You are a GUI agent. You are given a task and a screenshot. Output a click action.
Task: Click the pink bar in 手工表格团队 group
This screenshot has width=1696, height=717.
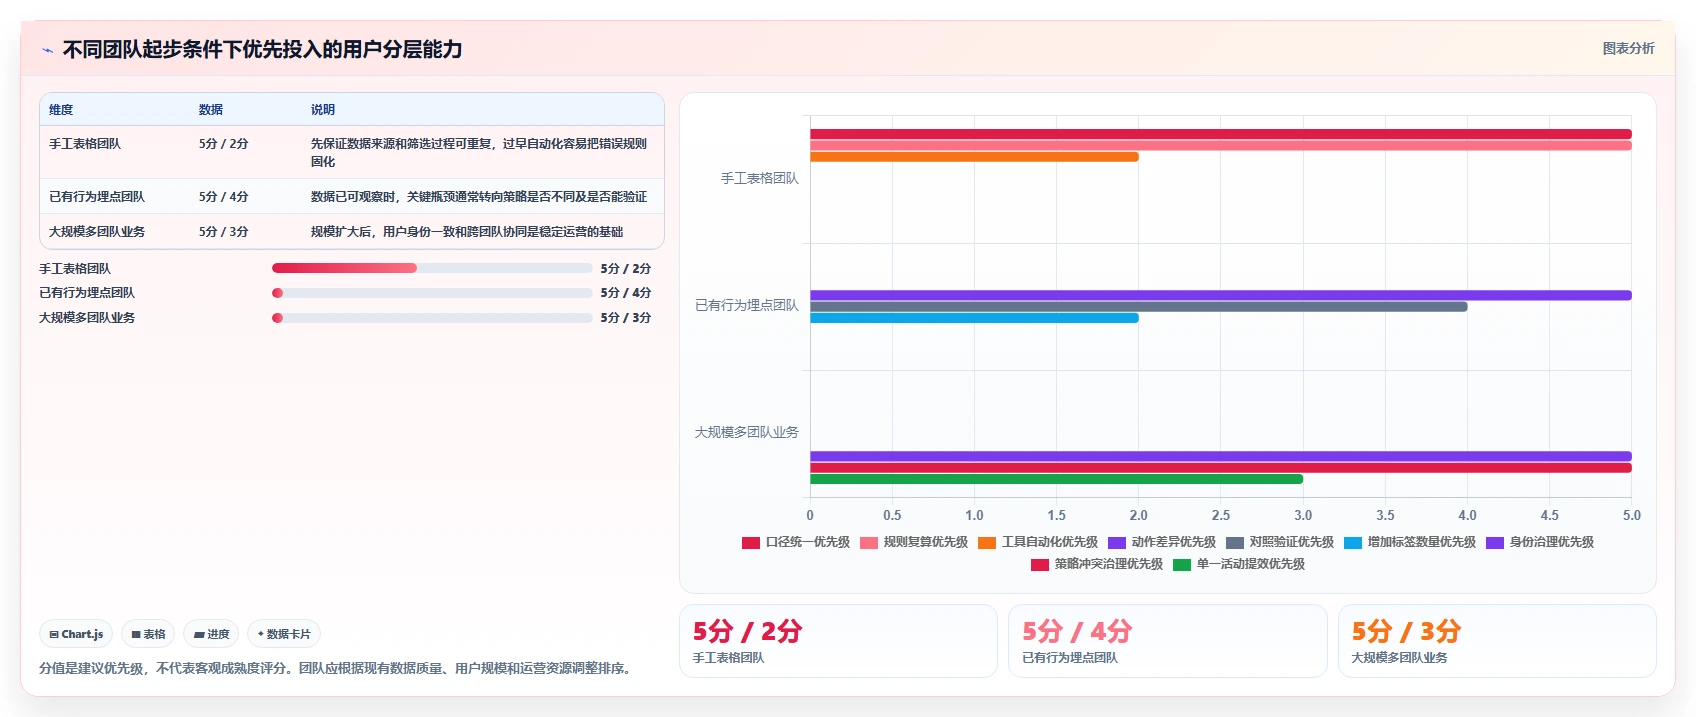pyautogui.click(x=1220, y=146)
